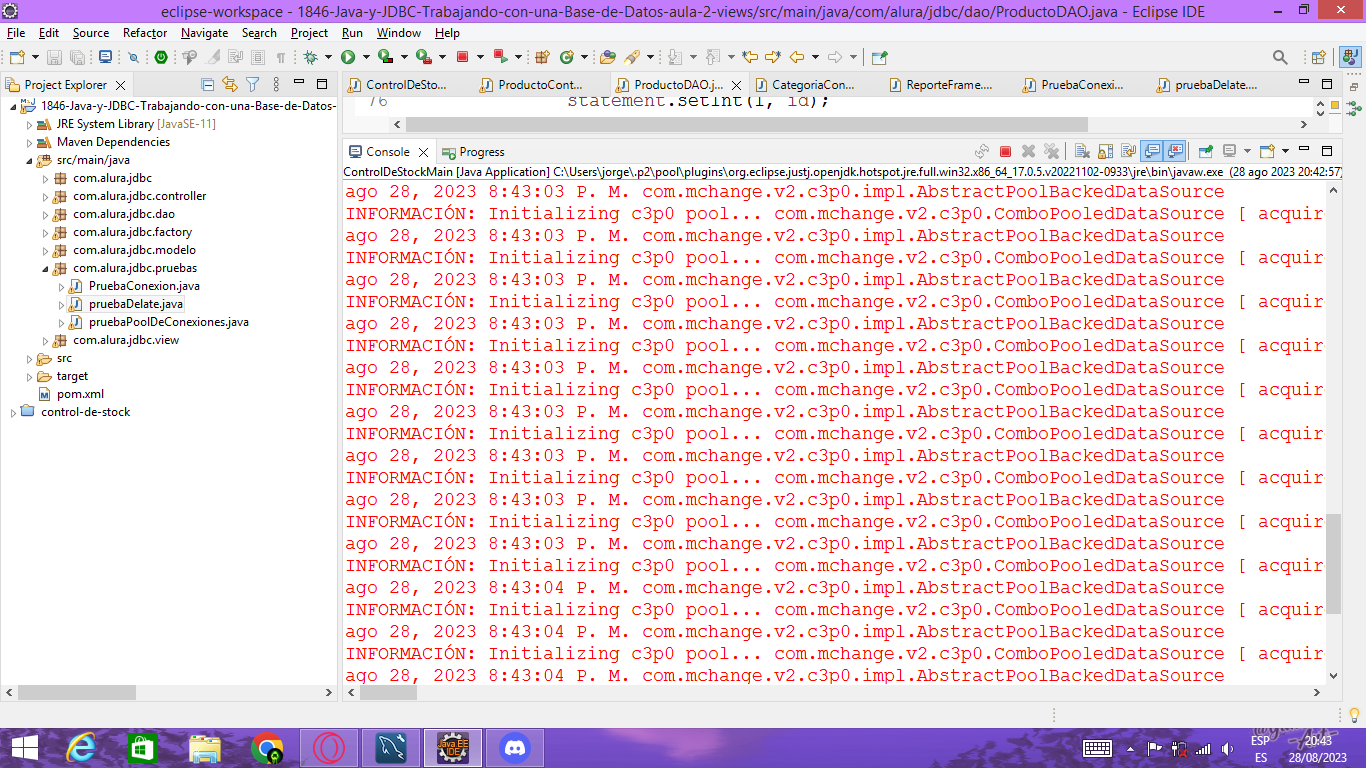The height and width of the screenshot is (768, 1366).
Task: Expand the Maven Dependencies node
Action: tap(29, 142)
